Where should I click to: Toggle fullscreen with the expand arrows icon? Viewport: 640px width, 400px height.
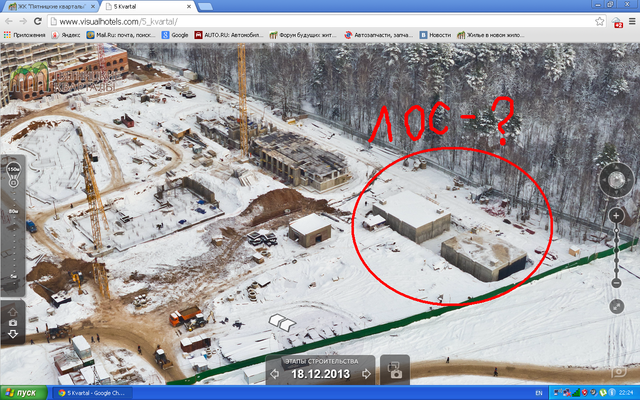(616, 306)
